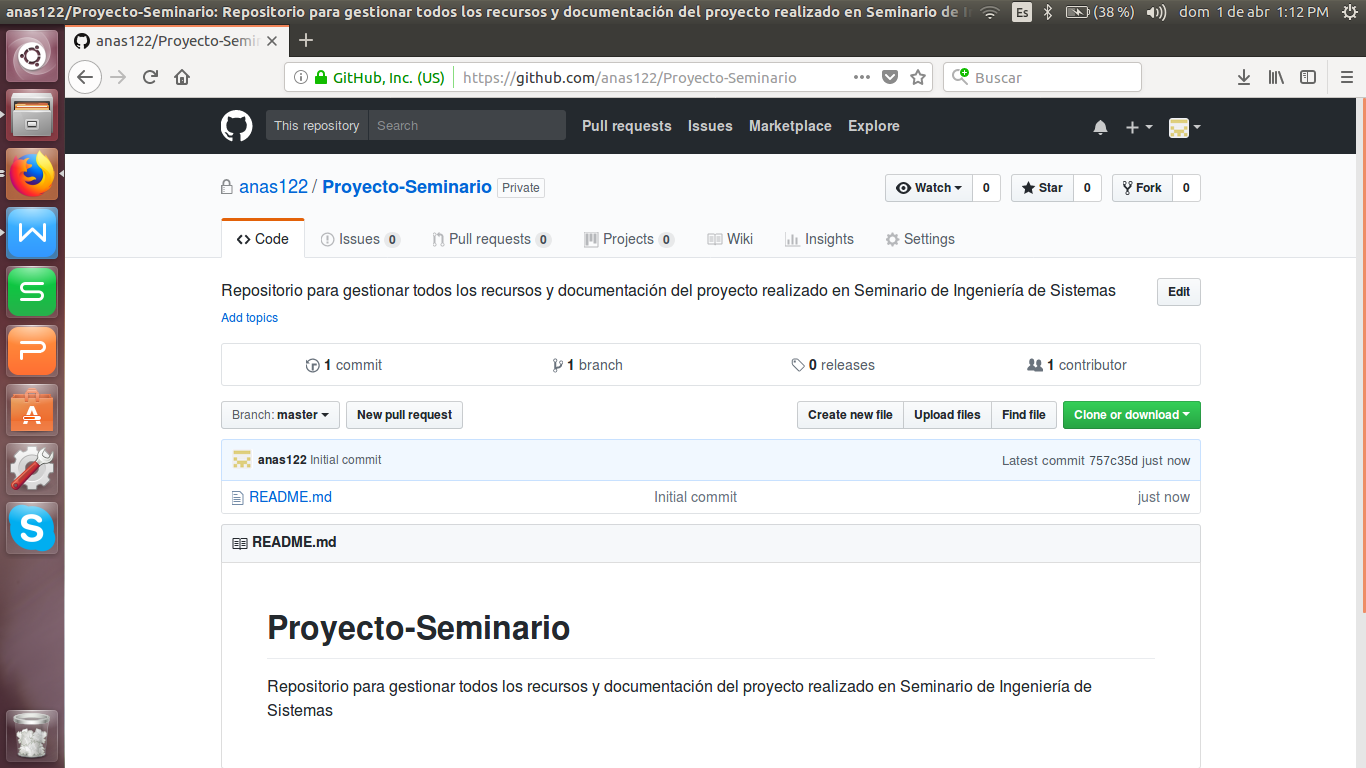Open the Firefox downloads arrow
Screen dimensions: 1366x768
coord(1244,77)
